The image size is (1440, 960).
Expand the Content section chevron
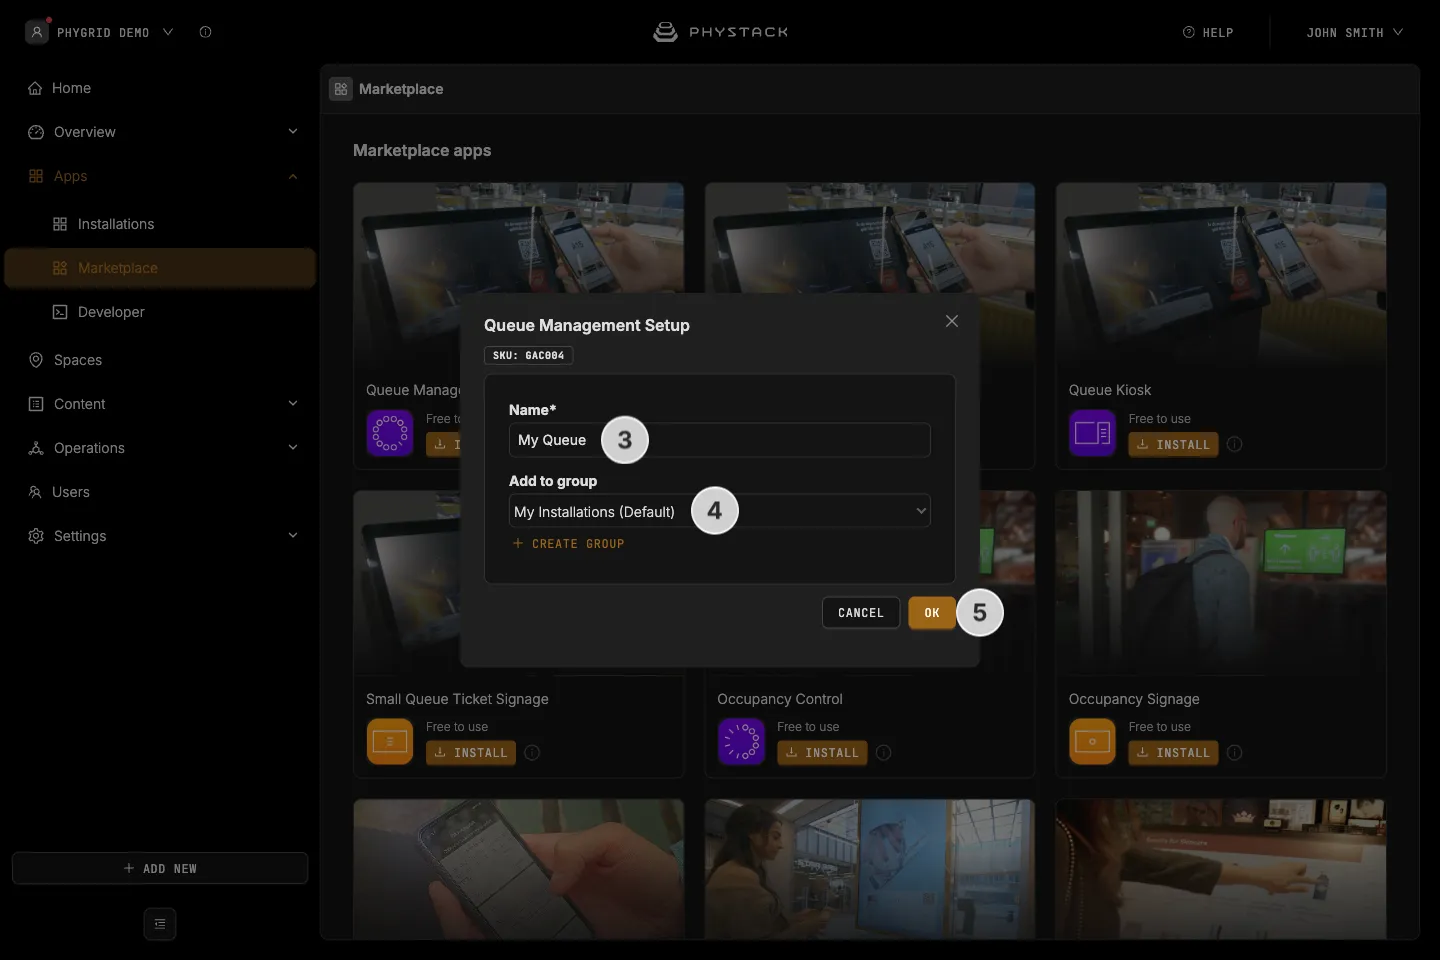[x=293, y=404]
